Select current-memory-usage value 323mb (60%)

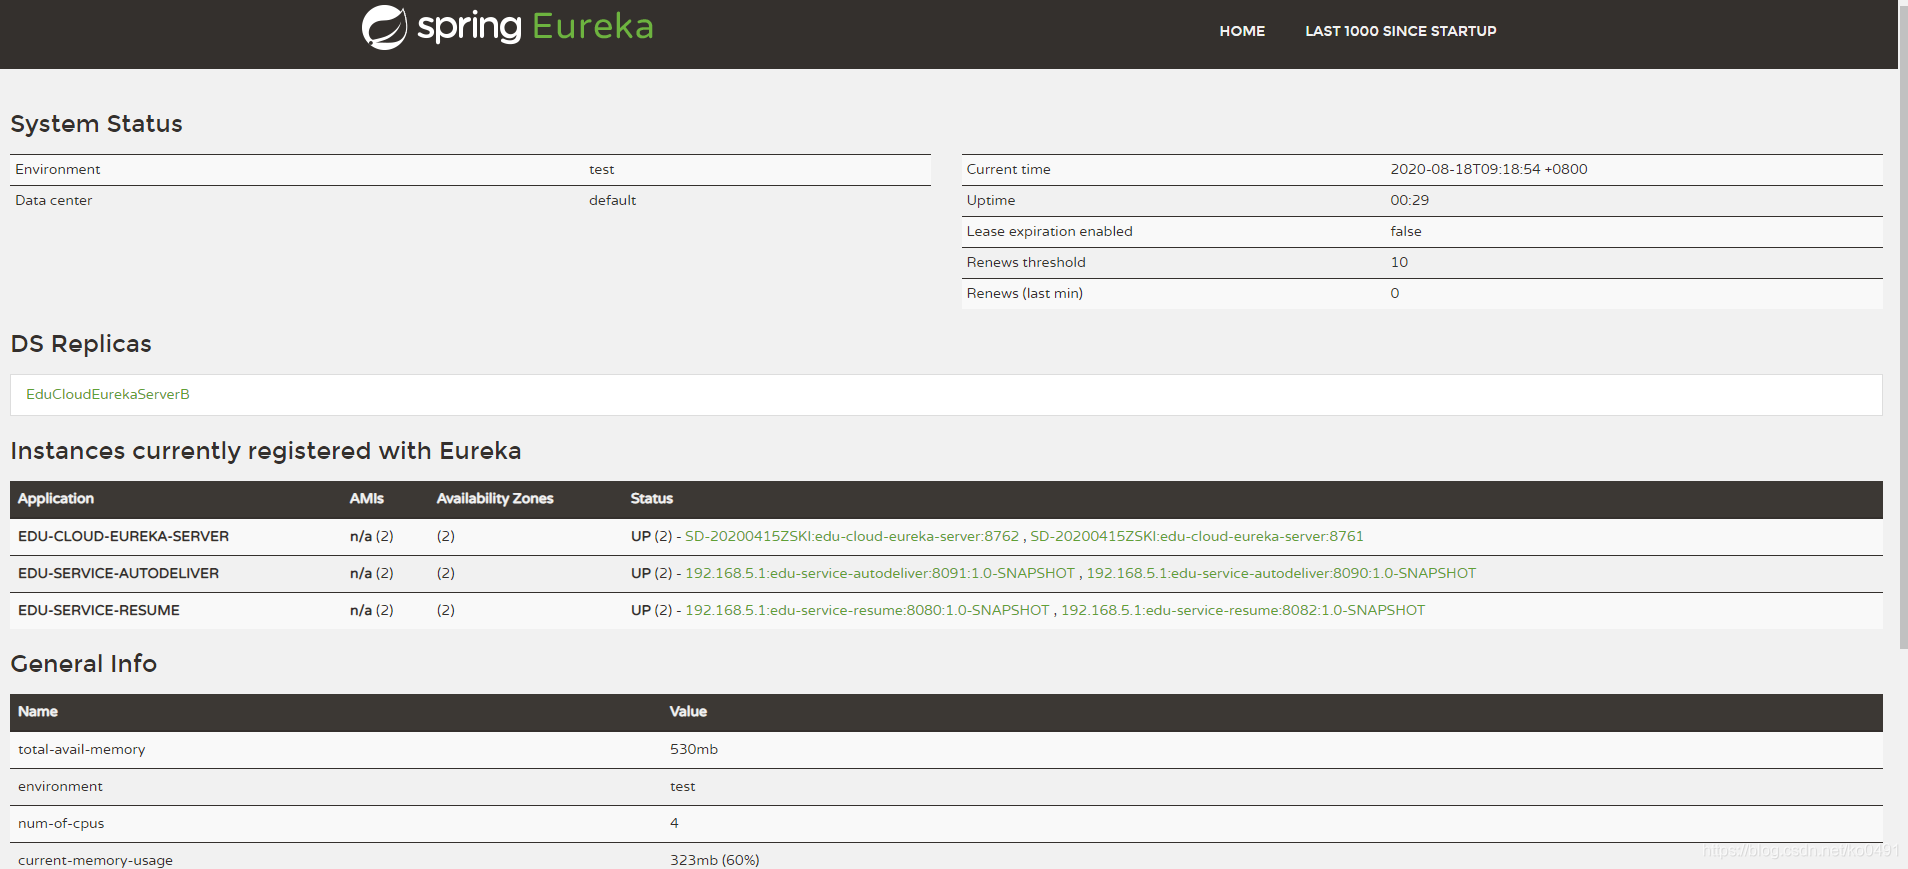click(715, 860)
